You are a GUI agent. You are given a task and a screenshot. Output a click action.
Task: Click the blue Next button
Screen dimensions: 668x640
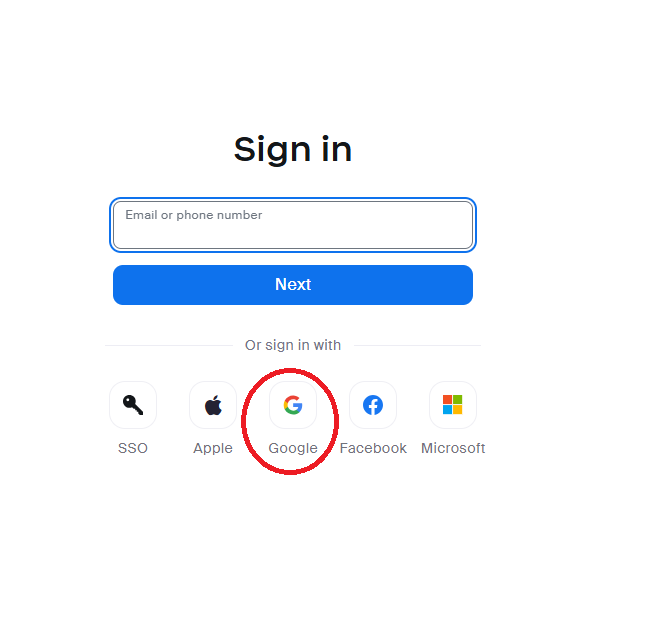pos(293,285)
